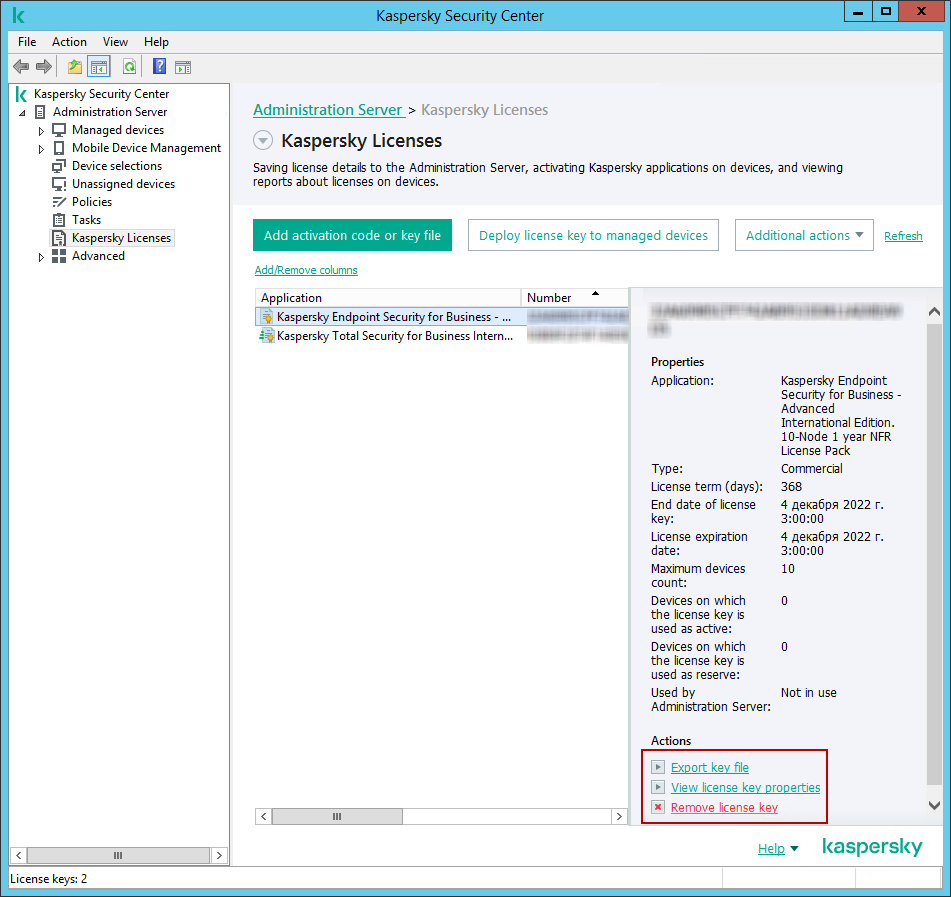This screenshot has width=951, height=897.
Task: Open the View menu
Action: point(115,42)
